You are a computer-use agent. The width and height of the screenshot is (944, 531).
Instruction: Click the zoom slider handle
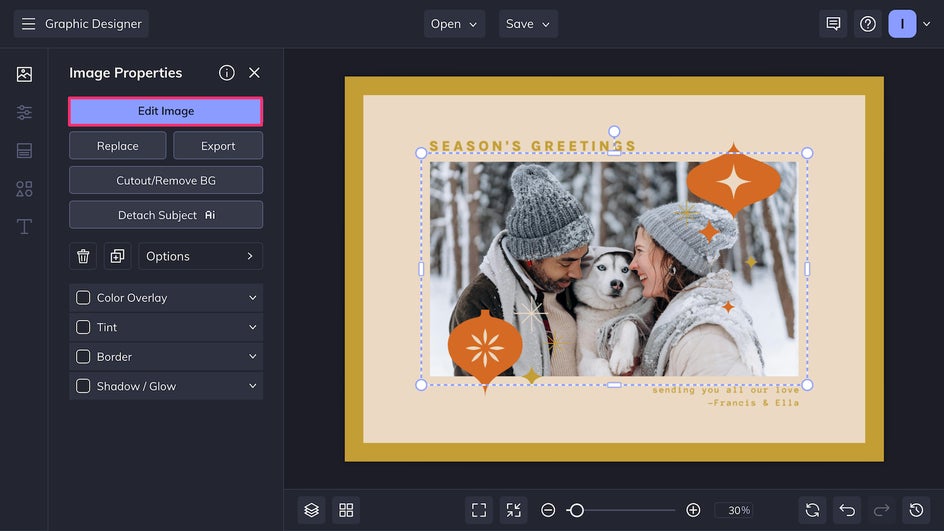tap(576, 510)
